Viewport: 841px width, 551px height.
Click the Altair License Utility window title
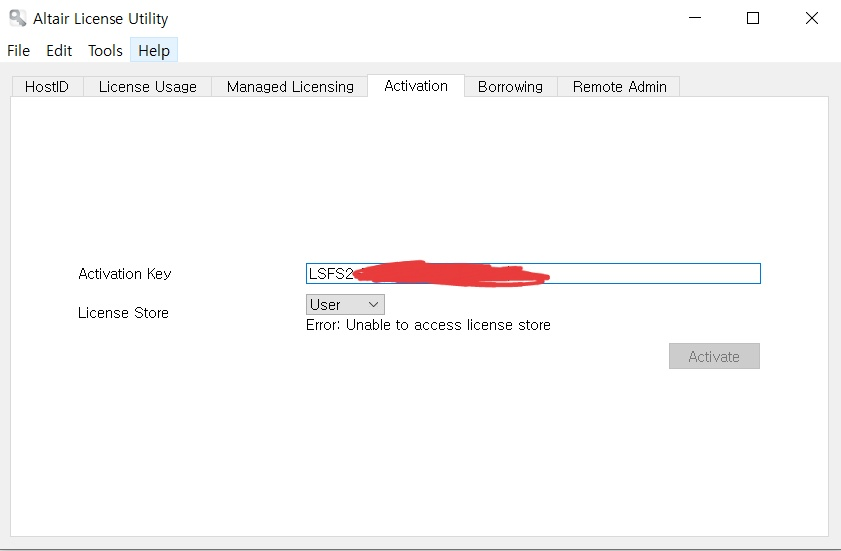[x=101, y=19]
